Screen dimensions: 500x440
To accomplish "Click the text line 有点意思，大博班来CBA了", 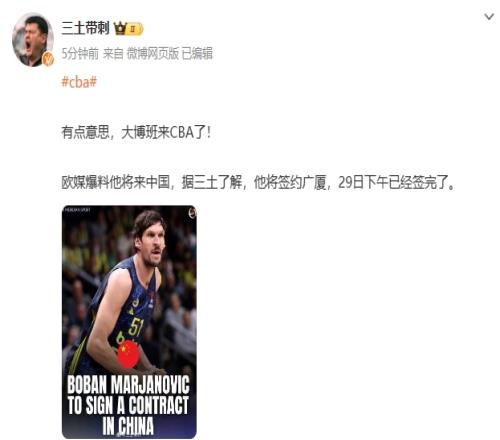I will click(136, 132).
